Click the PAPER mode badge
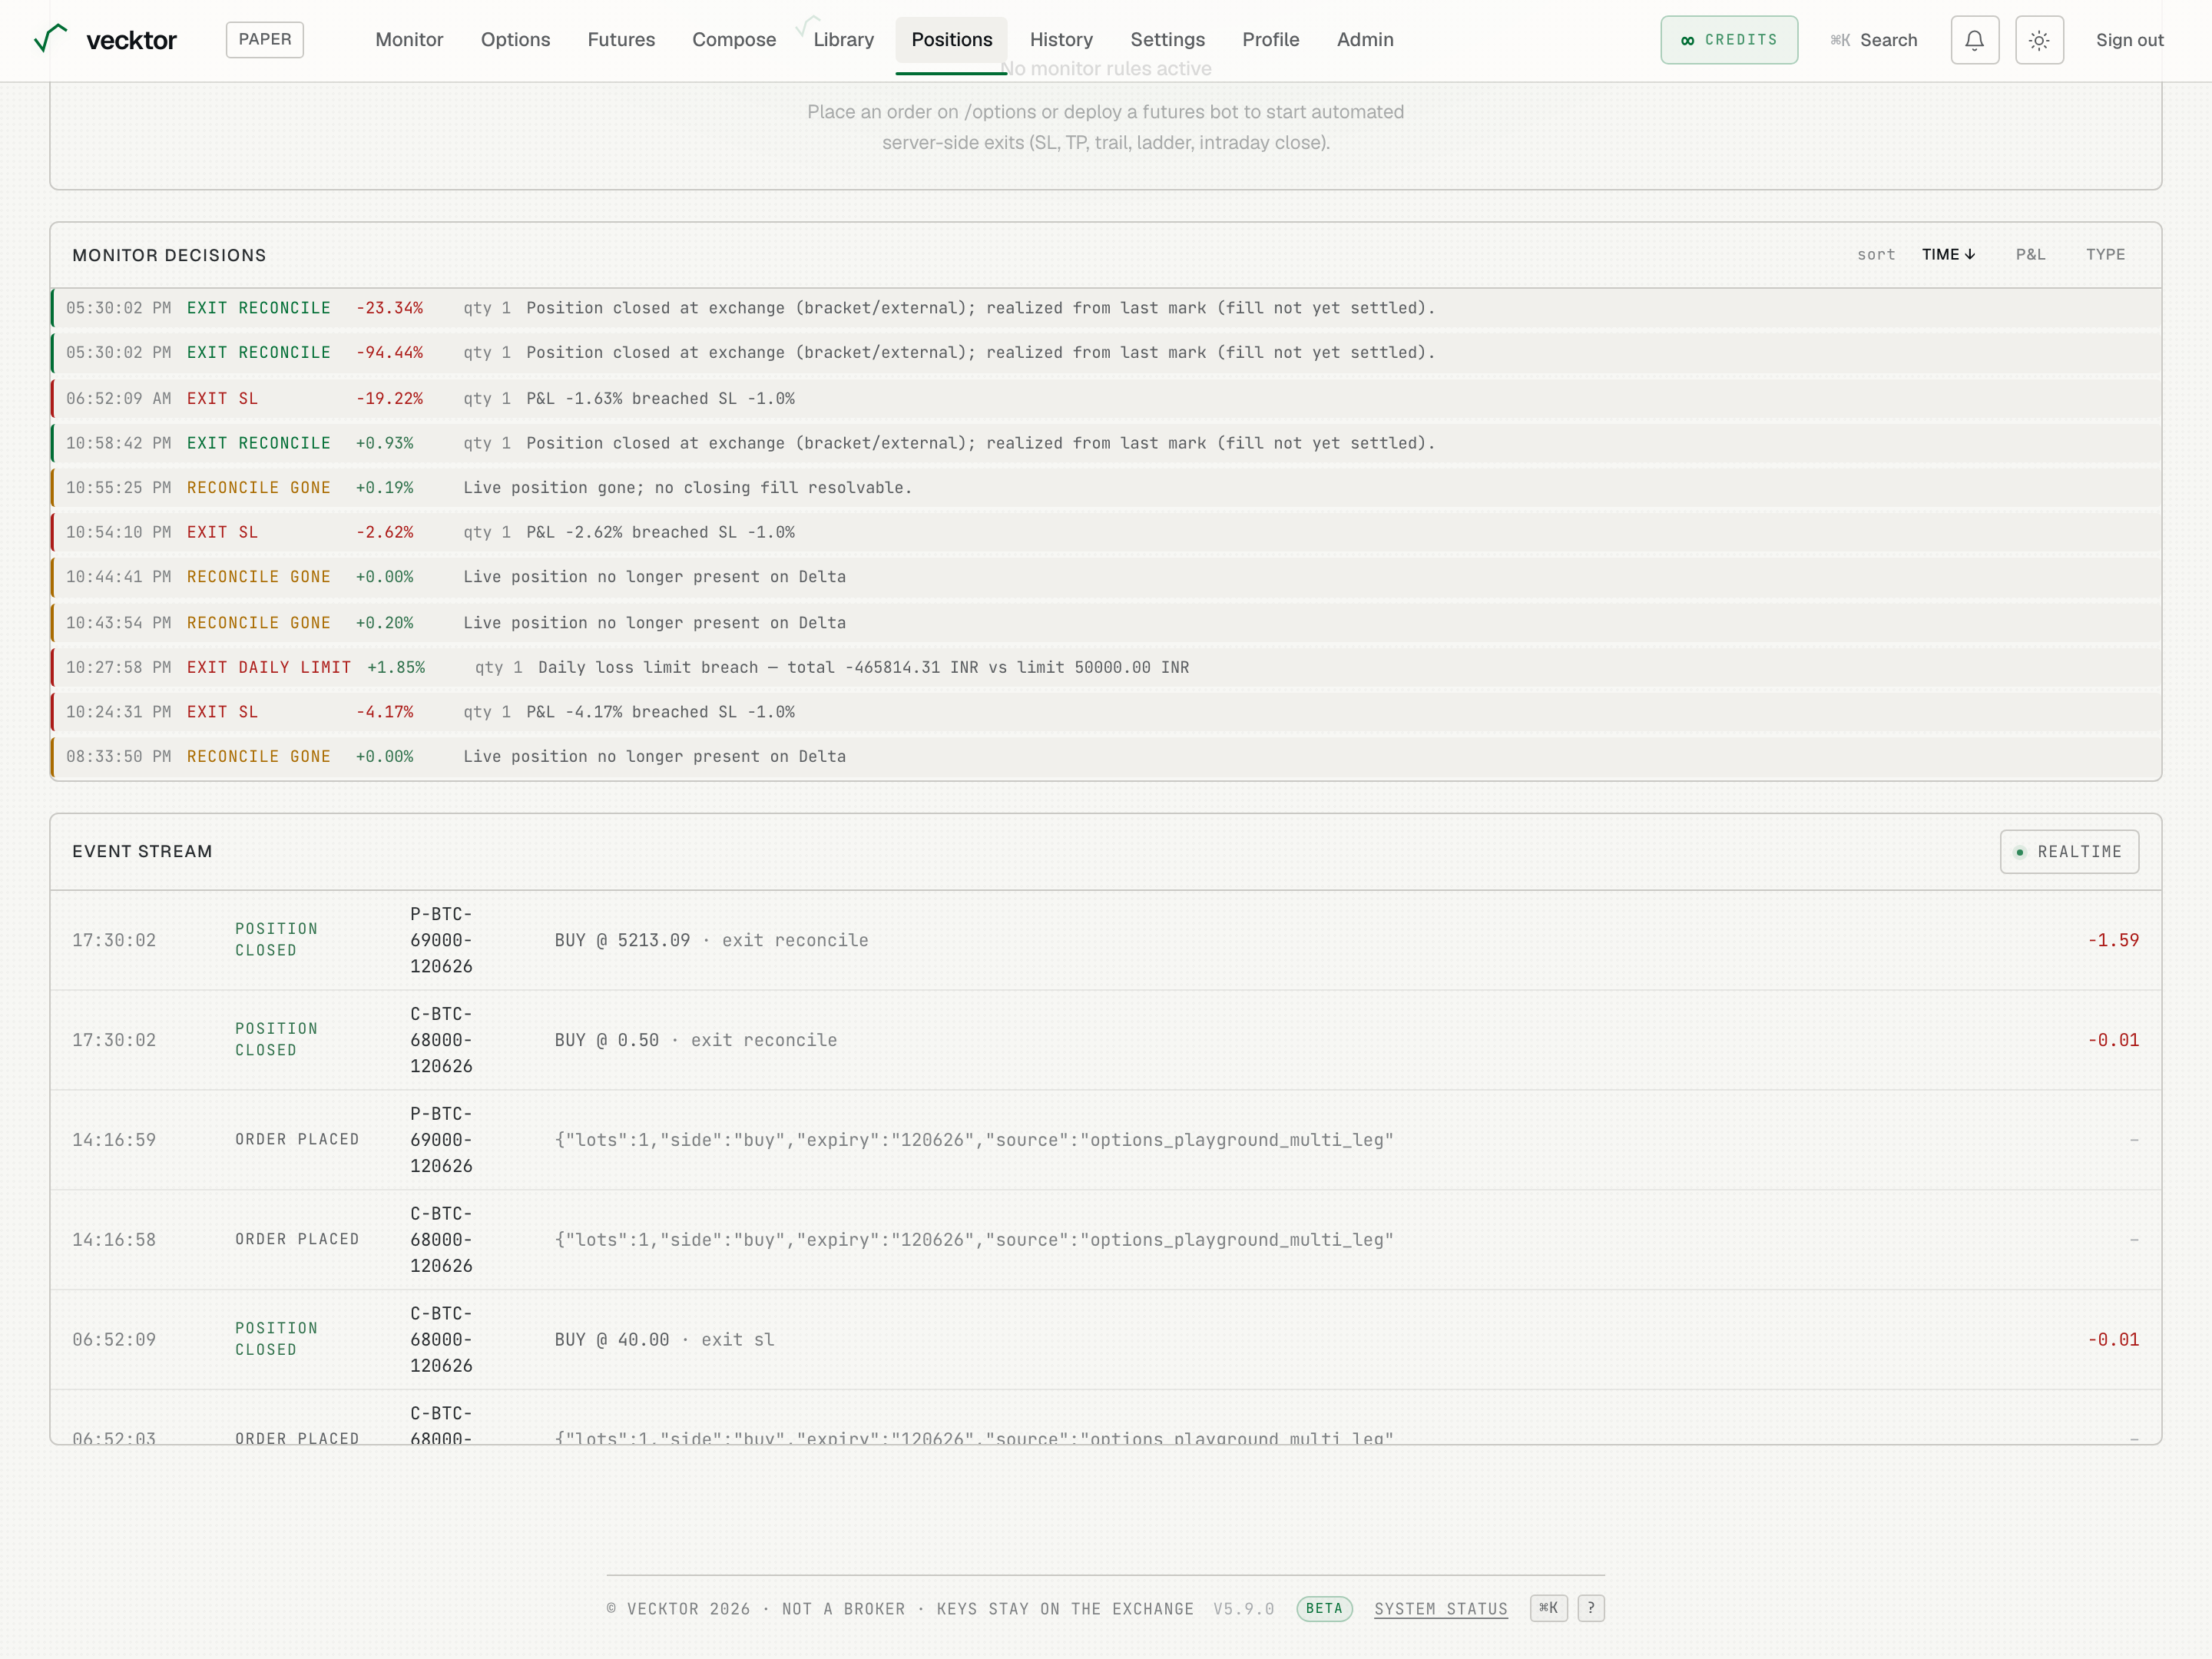2212x1659 pixels. click(x=265, y=39)
